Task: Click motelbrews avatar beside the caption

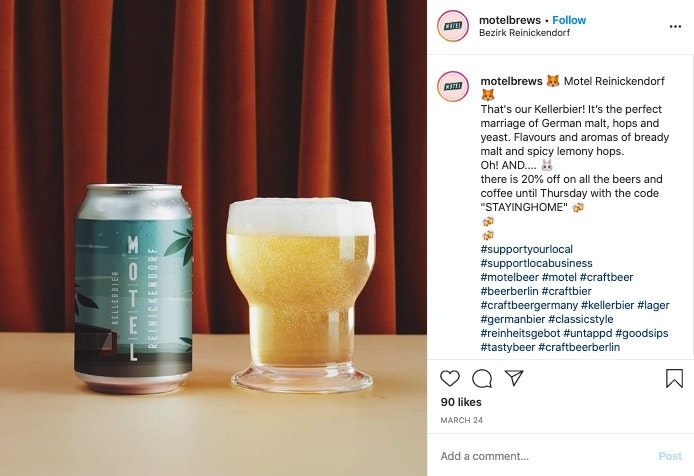Action: tap(452, 86)
